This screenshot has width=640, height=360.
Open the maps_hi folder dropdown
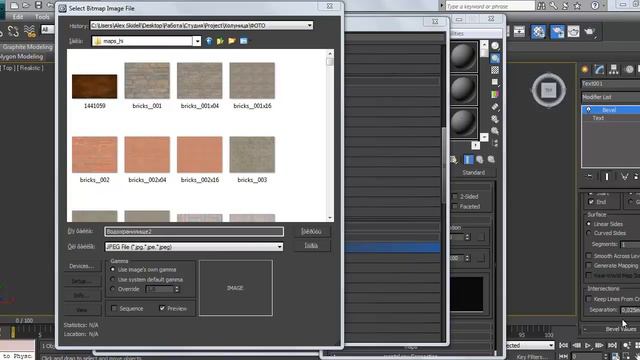point(197,41)
